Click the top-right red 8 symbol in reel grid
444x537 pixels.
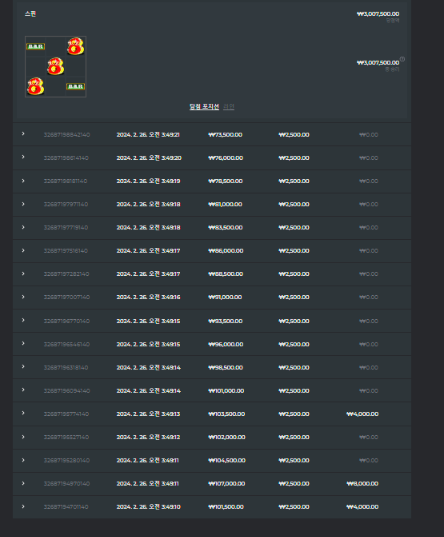point(76,46)
